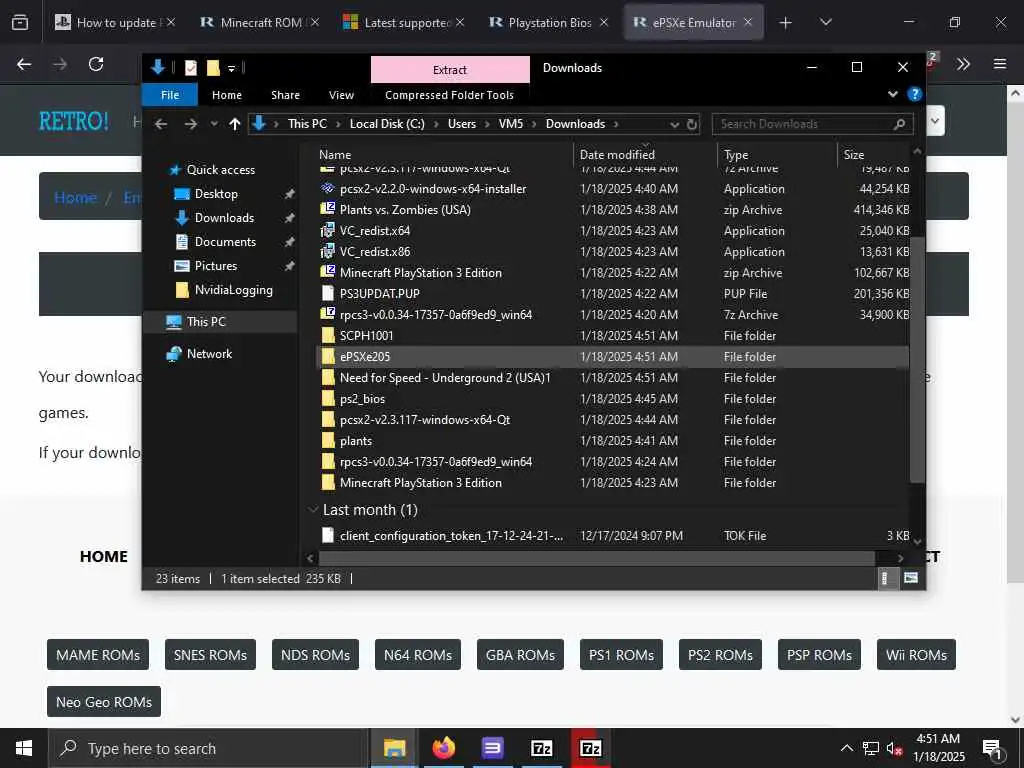The image size is (1024, 768).
Task: Open the browser application menu
Action: pyautogui.click(x=1000, y=64)
